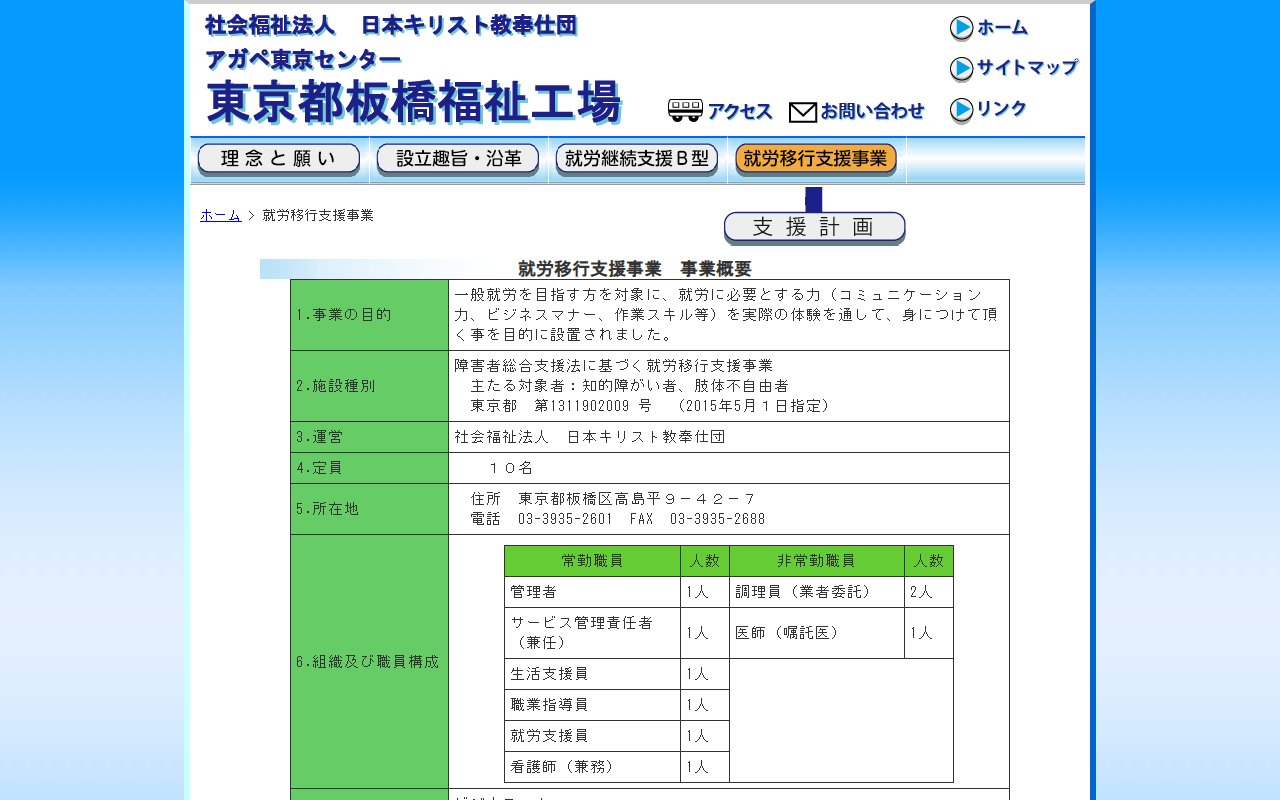Open the リンク page link
This screenshot has height=800, width=1280.
1002,110
